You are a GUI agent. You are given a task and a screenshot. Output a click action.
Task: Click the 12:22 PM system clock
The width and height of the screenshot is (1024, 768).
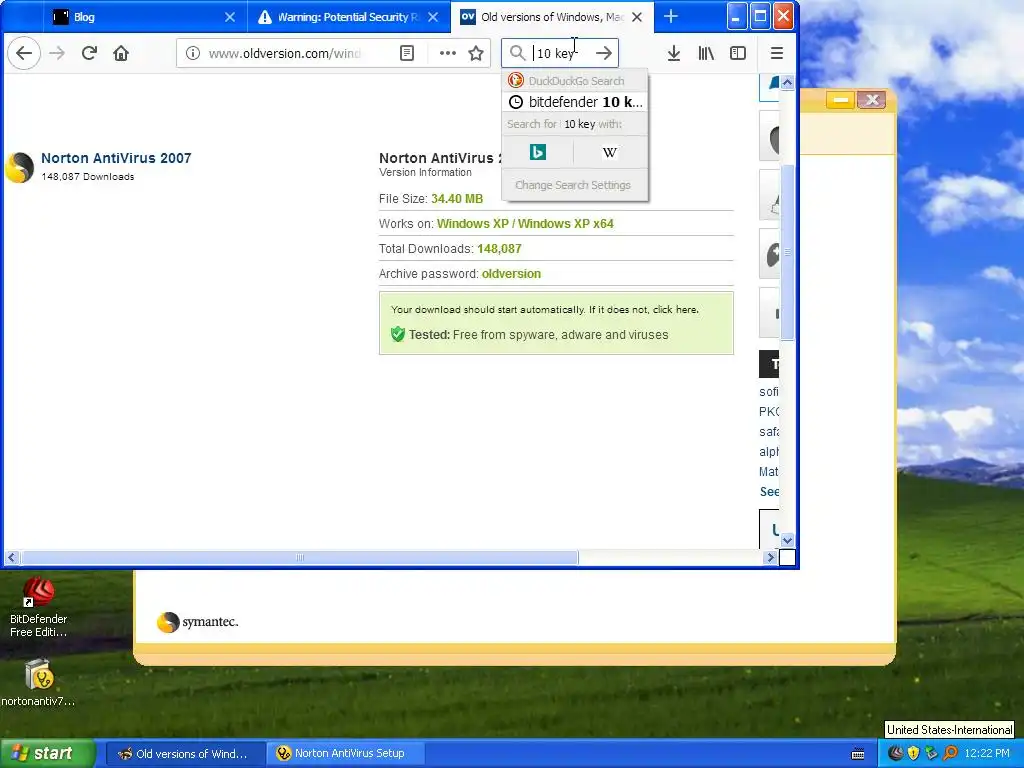coord(987,754)
